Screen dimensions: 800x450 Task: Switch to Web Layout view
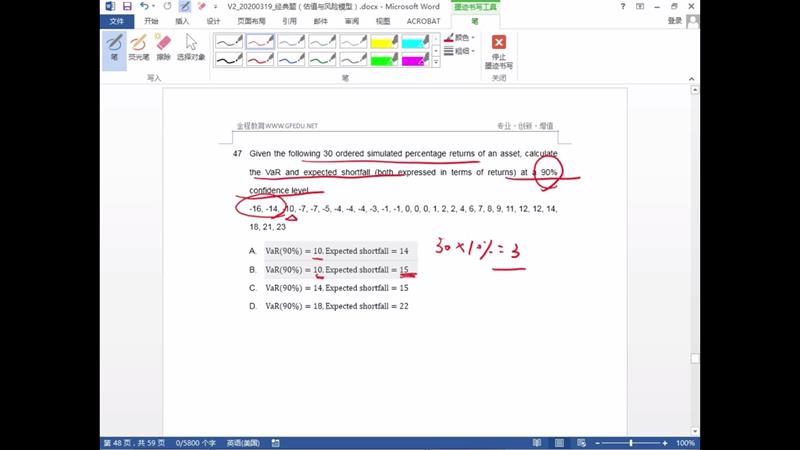click(x=581, y=443)
